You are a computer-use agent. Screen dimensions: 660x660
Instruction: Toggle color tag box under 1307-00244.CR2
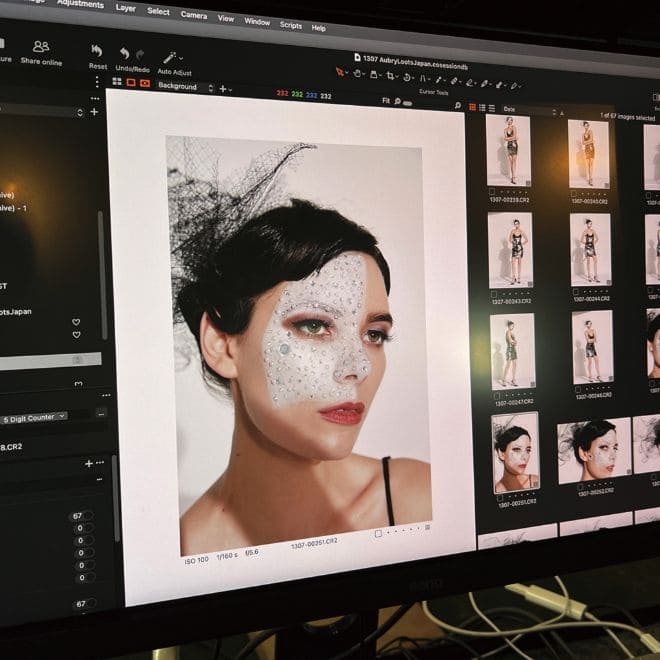point(575,292)
